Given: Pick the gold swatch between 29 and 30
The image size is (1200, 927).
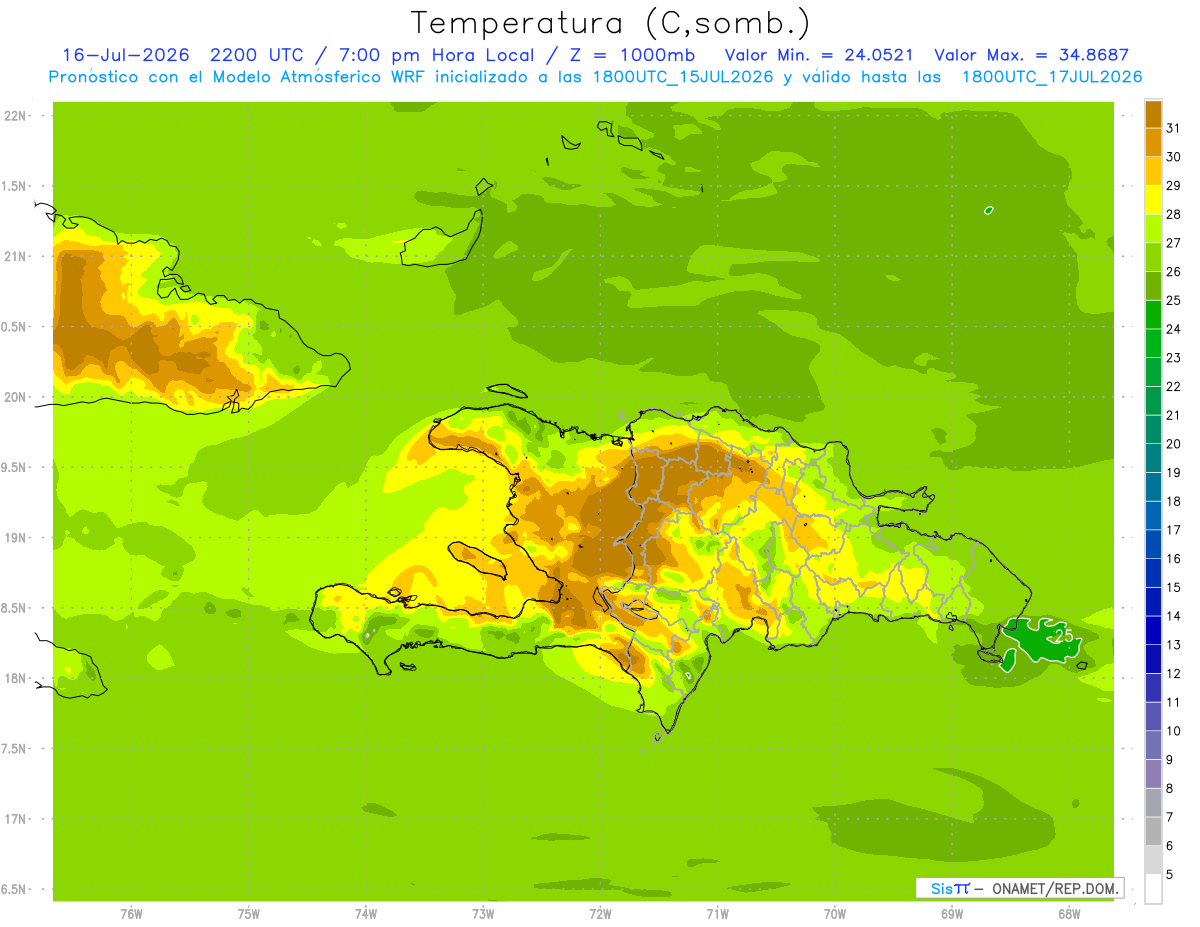Looking at the screenshot, I should [x=1153, y=171].
